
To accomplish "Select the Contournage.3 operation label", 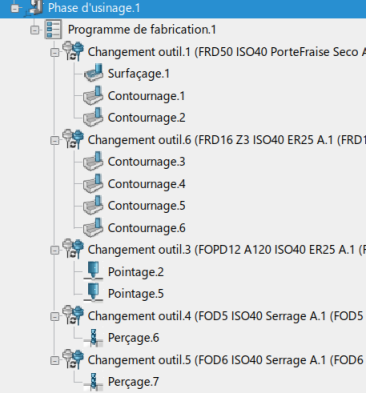I will tap(146, 162).
